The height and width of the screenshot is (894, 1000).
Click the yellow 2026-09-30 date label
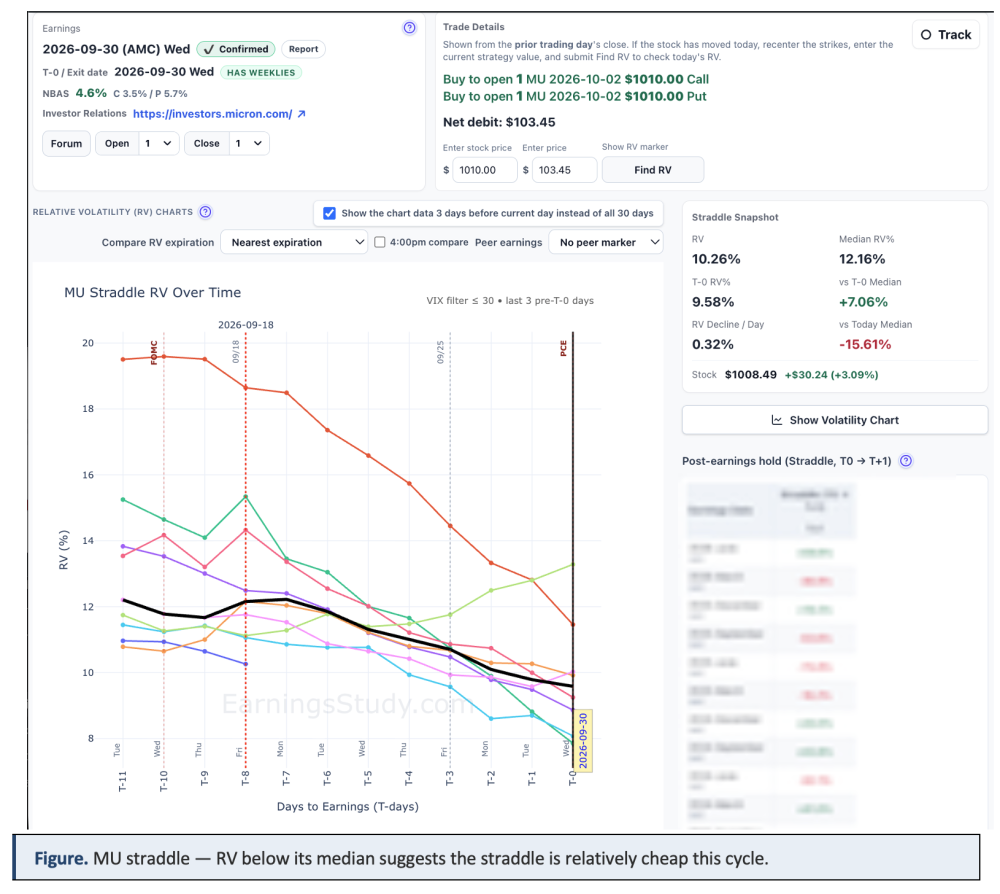583,740
